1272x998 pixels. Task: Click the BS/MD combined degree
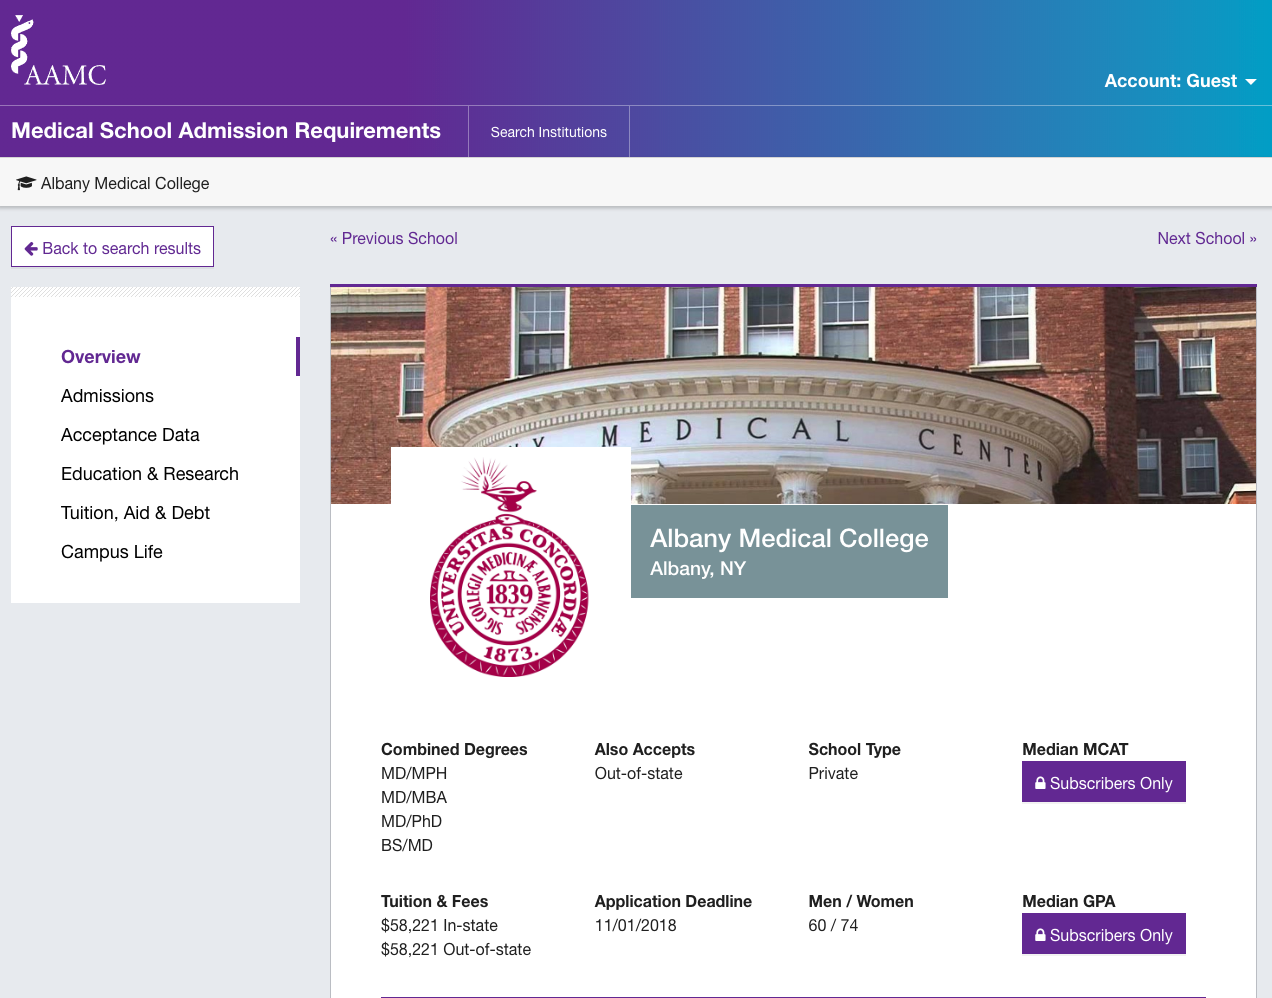[407, 845]
